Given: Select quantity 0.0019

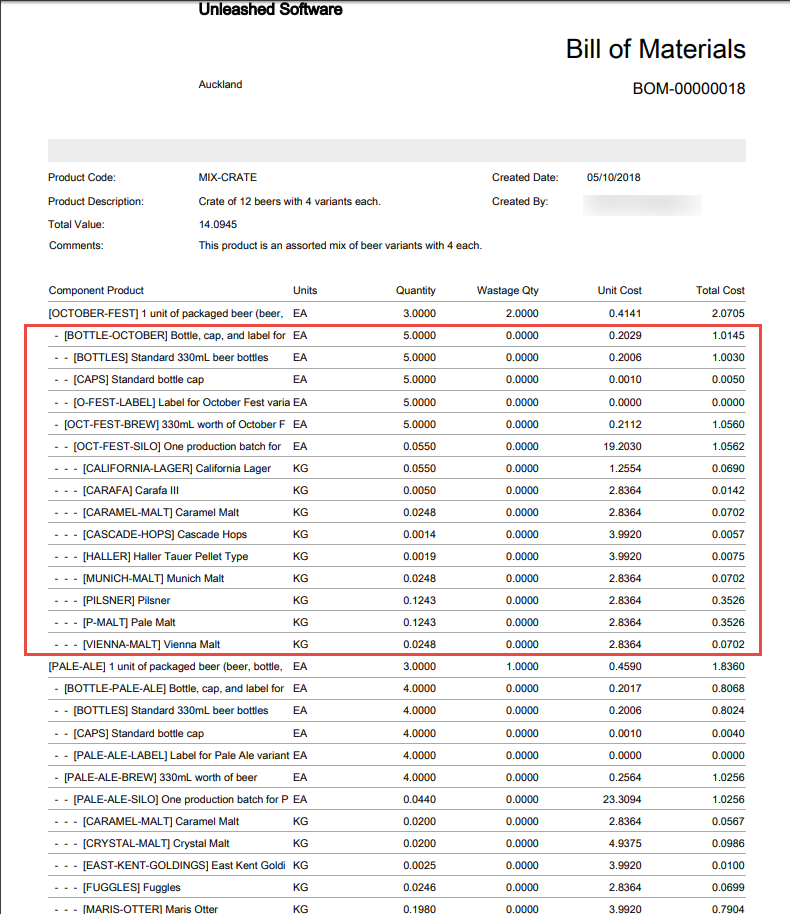Looking at the screenshot, I should (x=419, y=557).
